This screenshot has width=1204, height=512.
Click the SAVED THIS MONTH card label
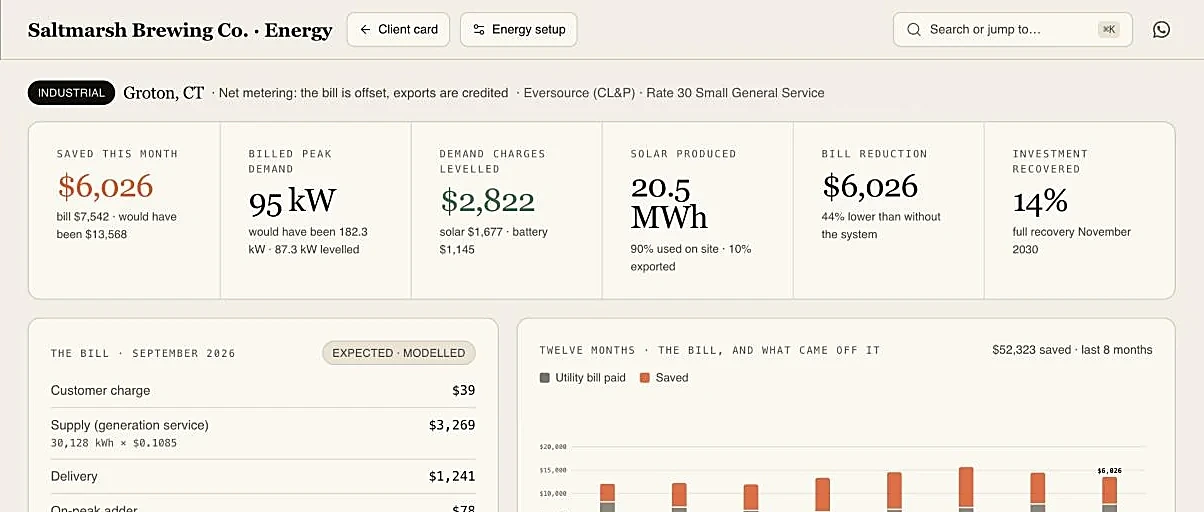pos(117,154)
